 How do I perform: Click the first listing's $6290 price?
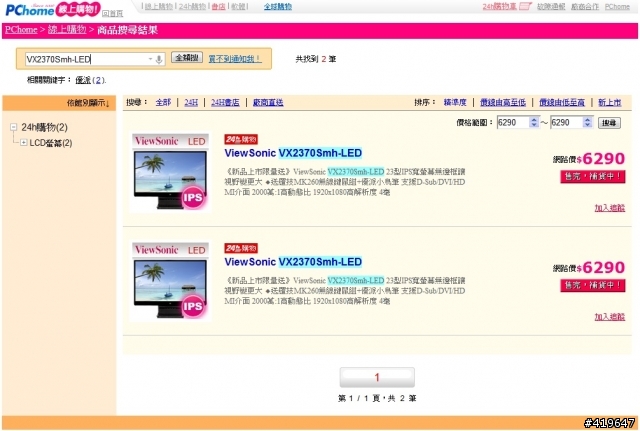point(601,159)
